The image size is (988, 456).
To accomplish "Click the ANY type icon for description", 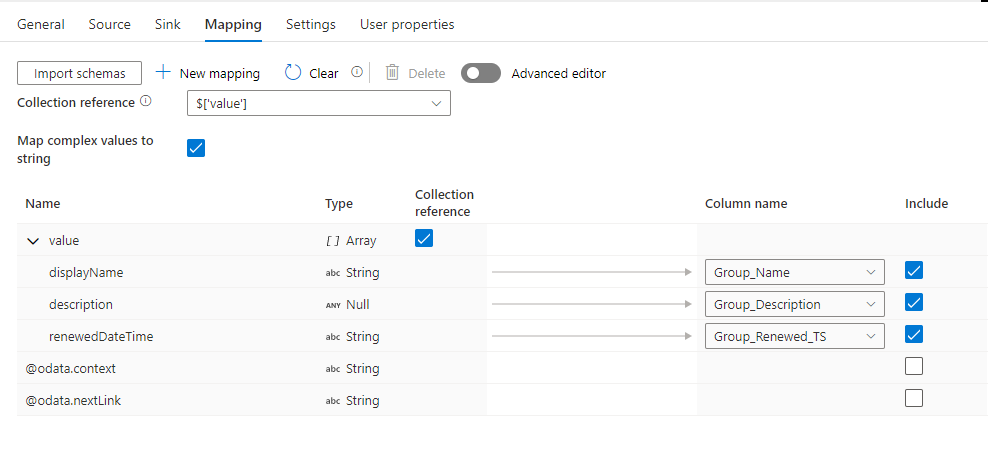I will click(x=333, y=305).
